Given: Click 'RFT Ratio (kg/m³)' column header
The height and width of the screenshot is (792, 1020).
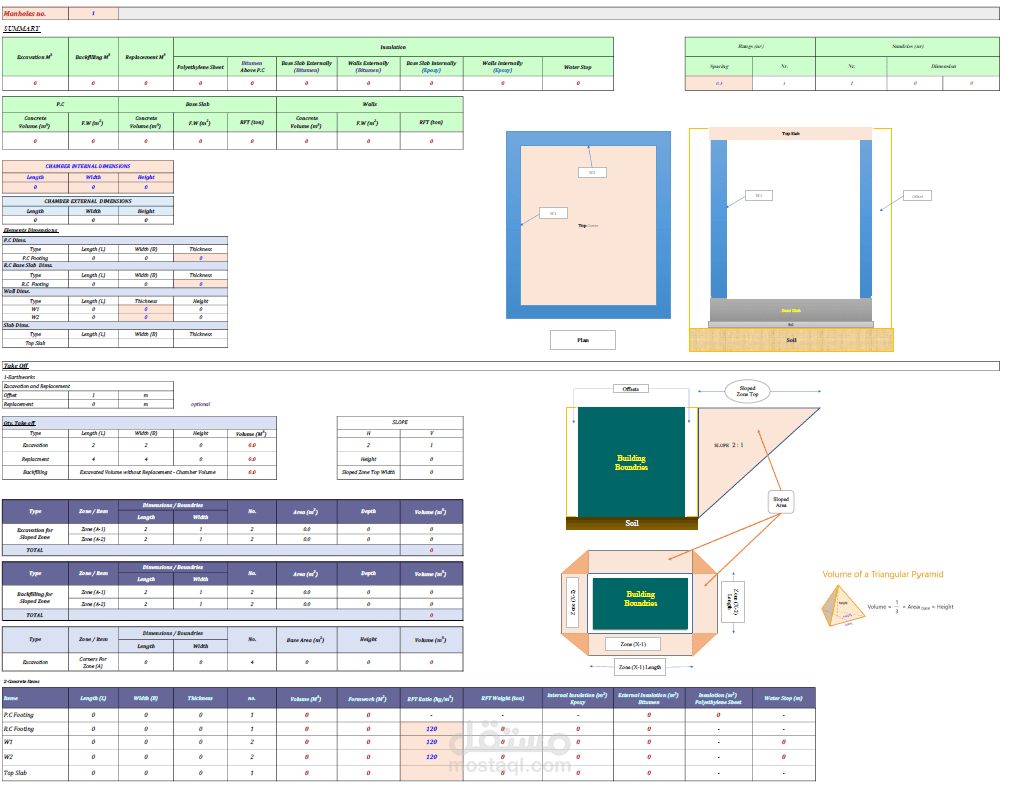Looking at the screenshot, I should point(431,698).
